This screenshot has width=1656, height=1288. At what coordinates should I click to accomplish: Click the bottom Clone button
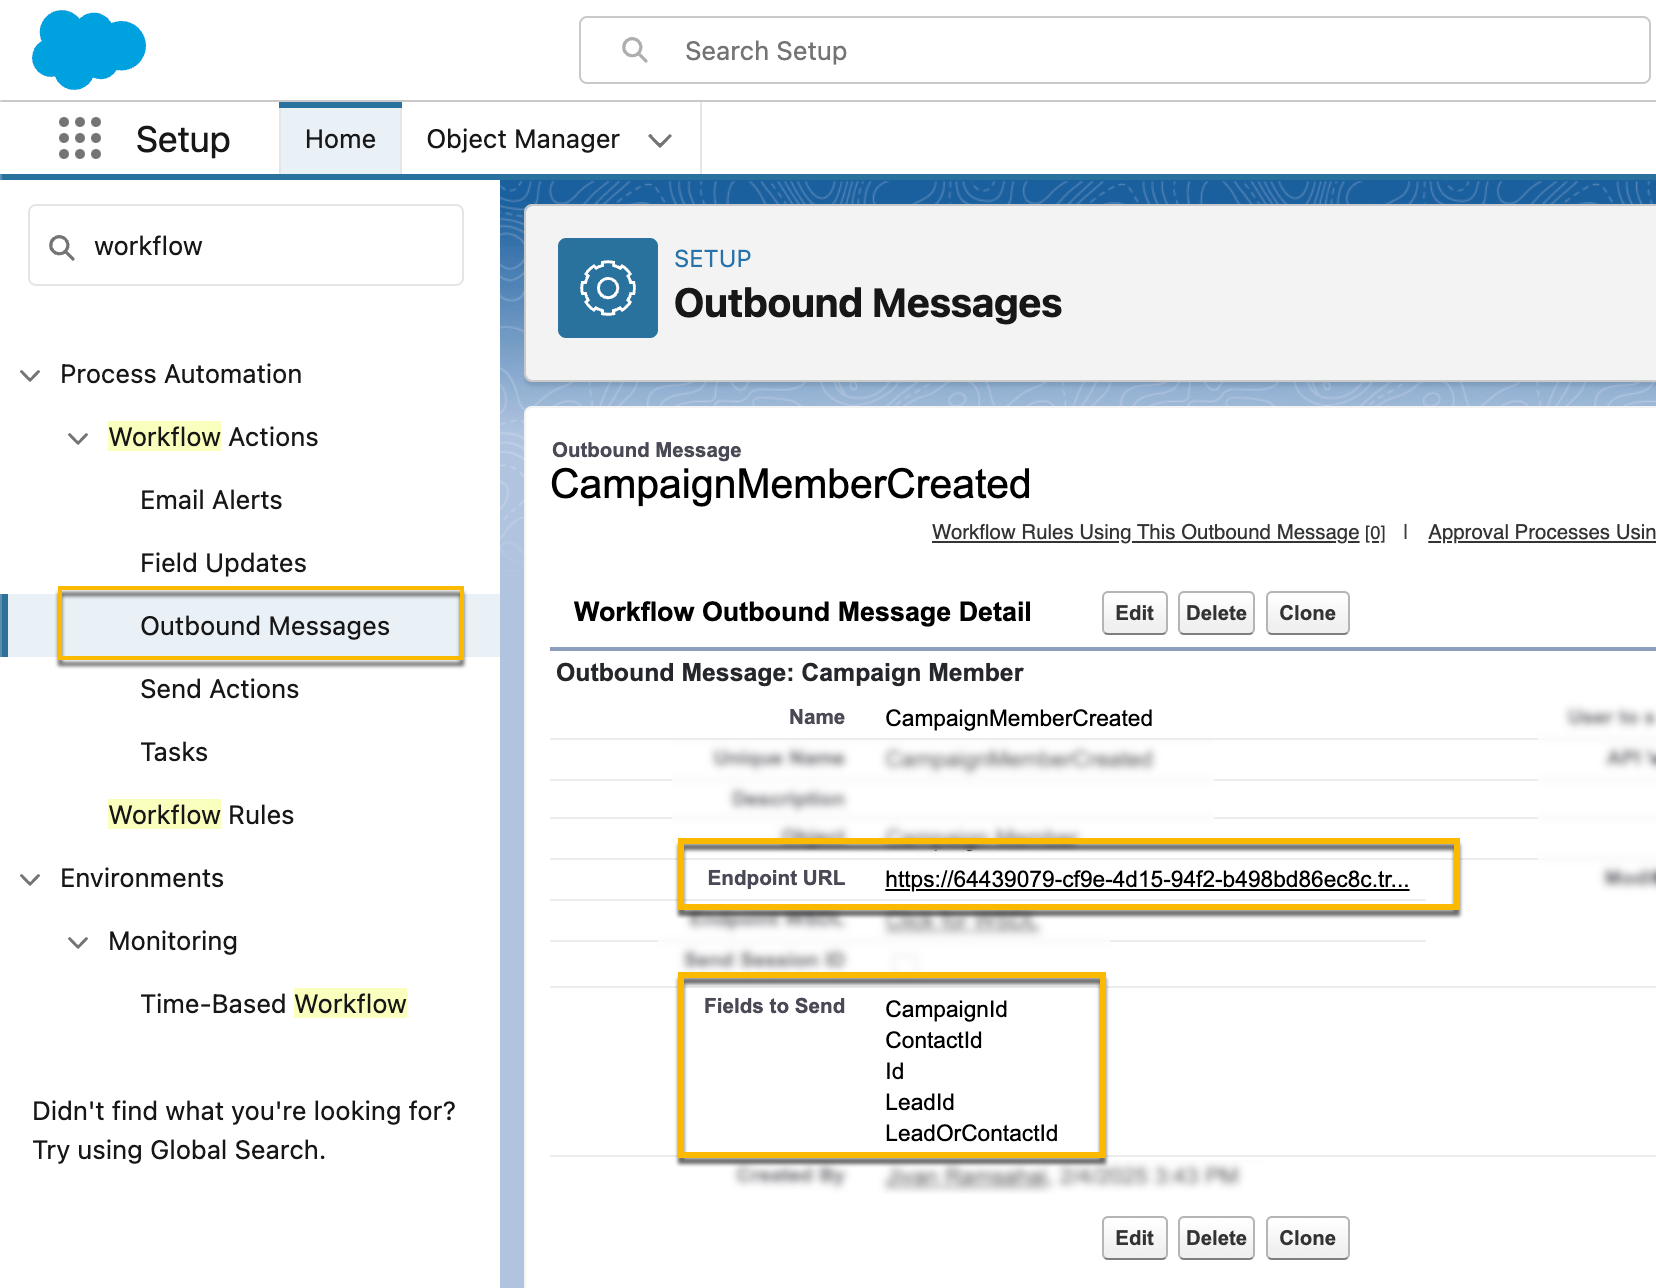[1307, 1238]
